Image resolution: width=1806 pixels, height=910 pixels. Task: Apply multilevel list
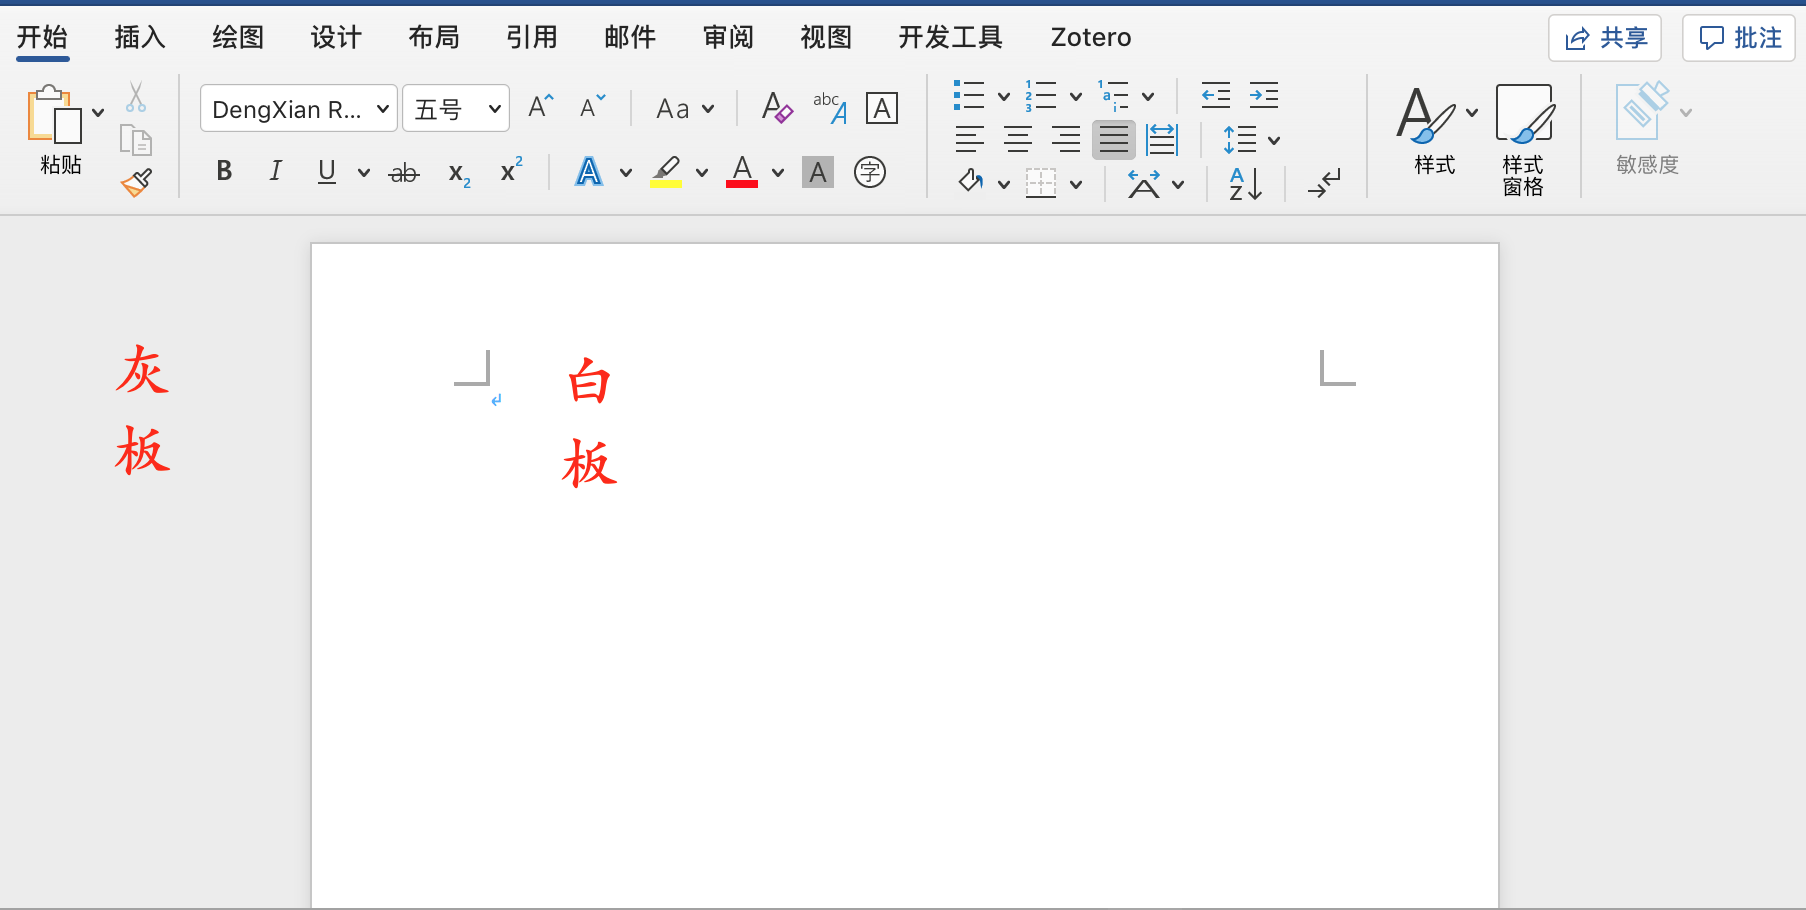click(x=1113, y=95)
